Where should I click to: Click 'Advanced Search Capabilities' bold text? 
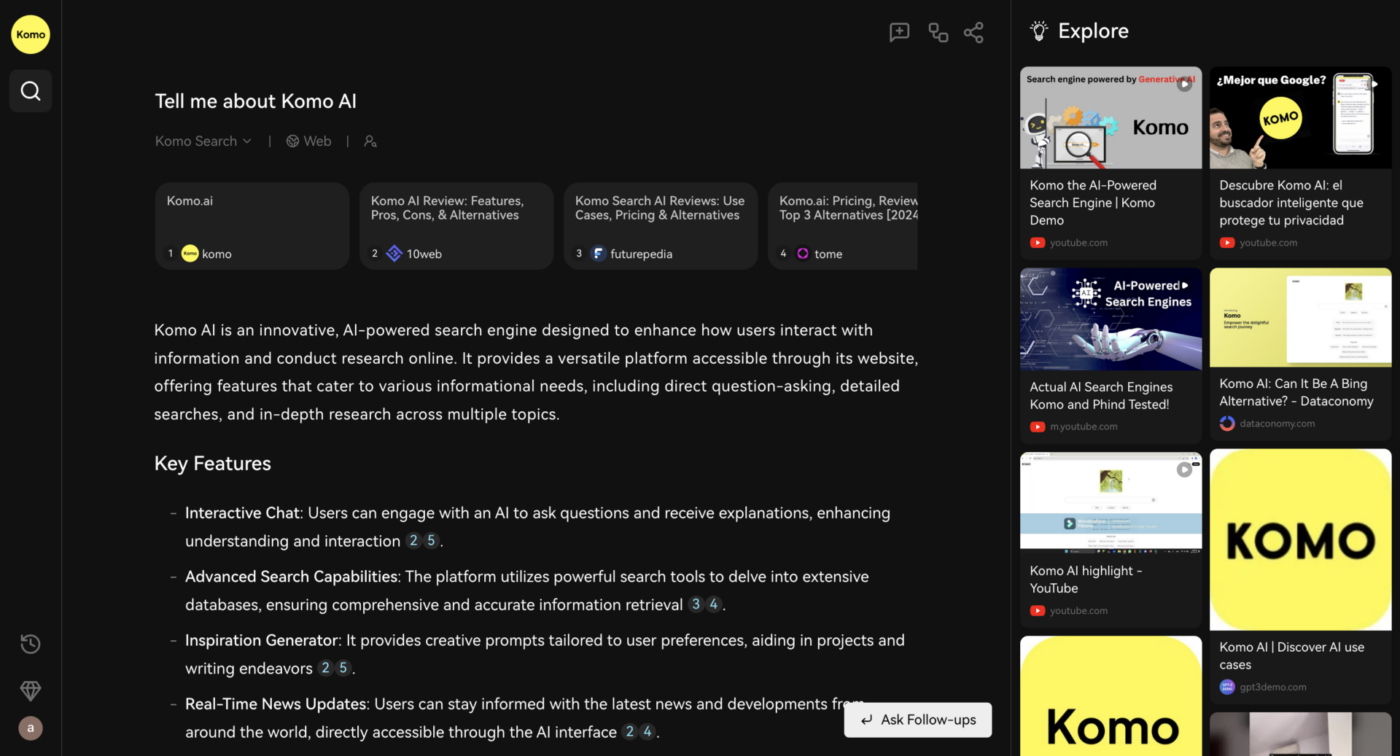[x=291, y=577]
